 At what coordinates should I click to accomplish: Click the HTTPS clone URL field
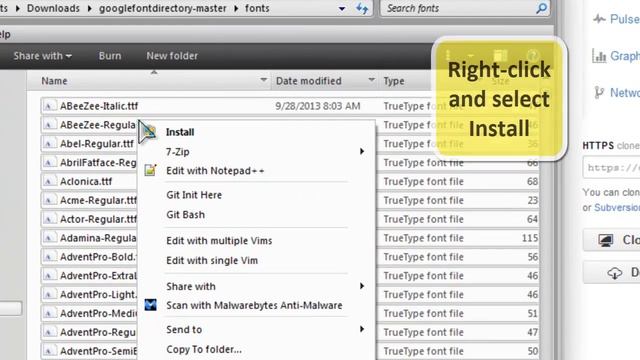(x=612, y=167)
